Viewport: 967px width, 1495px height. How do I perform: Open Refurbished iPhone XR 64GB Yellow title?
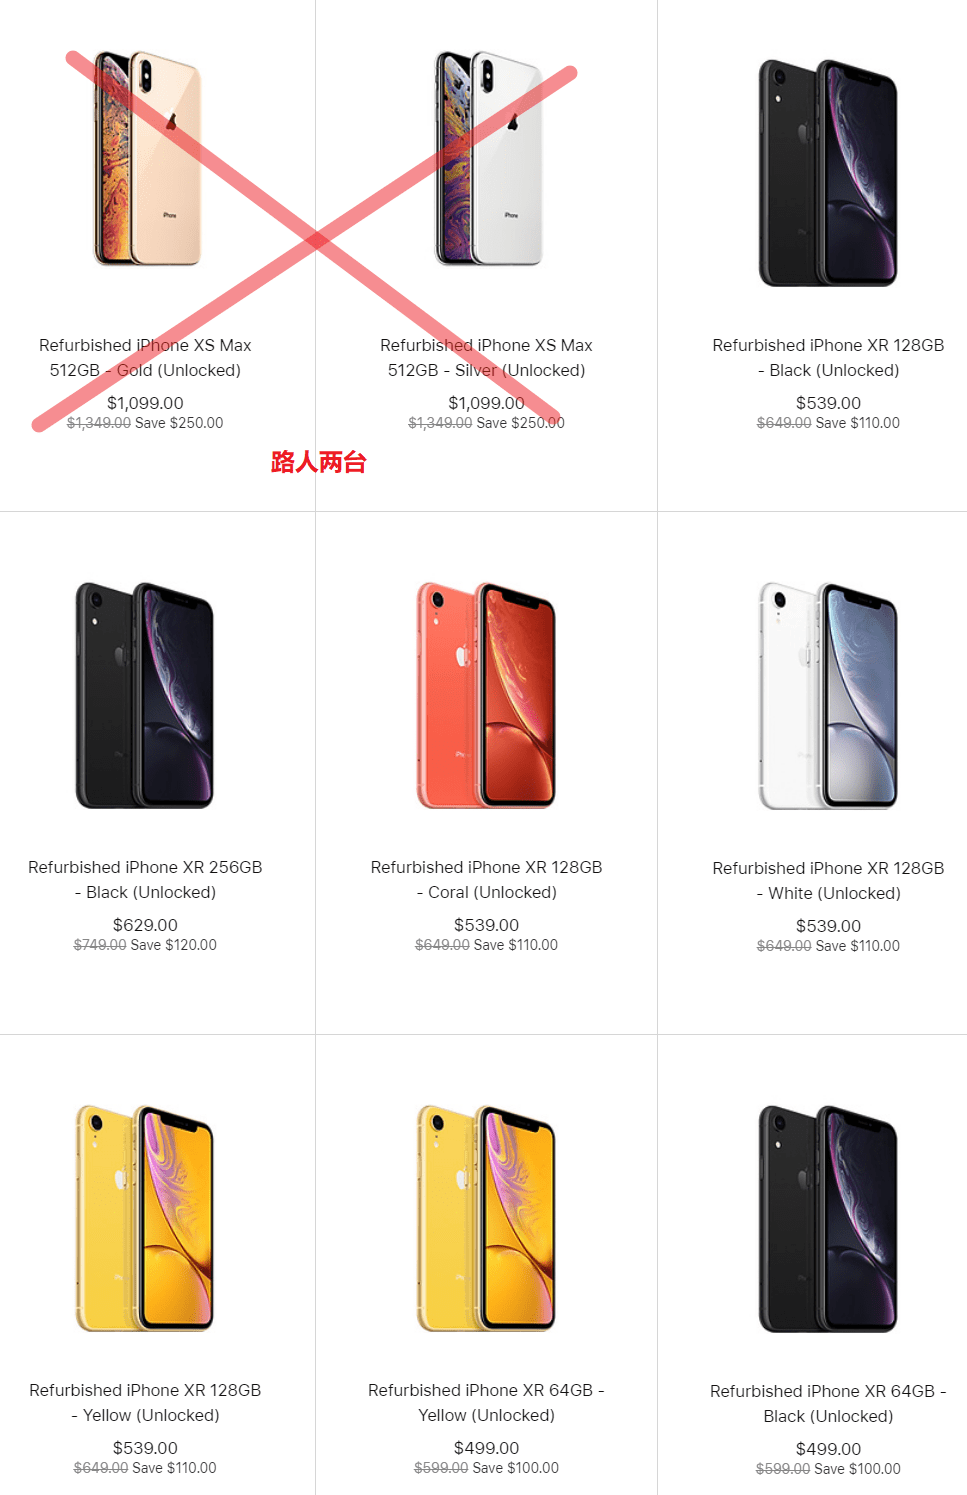click(486, 1402)
